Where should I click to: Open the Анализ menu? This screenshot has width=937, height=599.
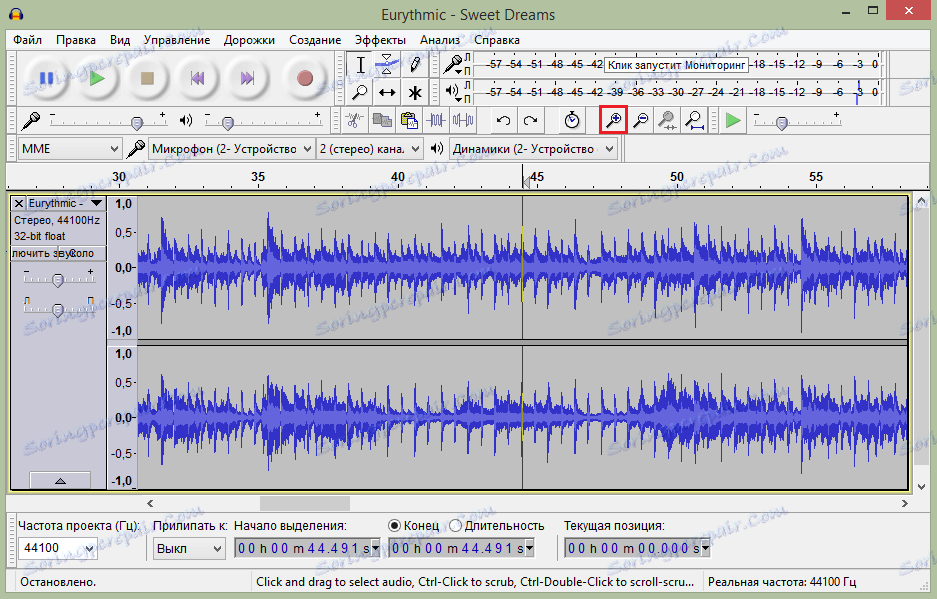point(441,40)
